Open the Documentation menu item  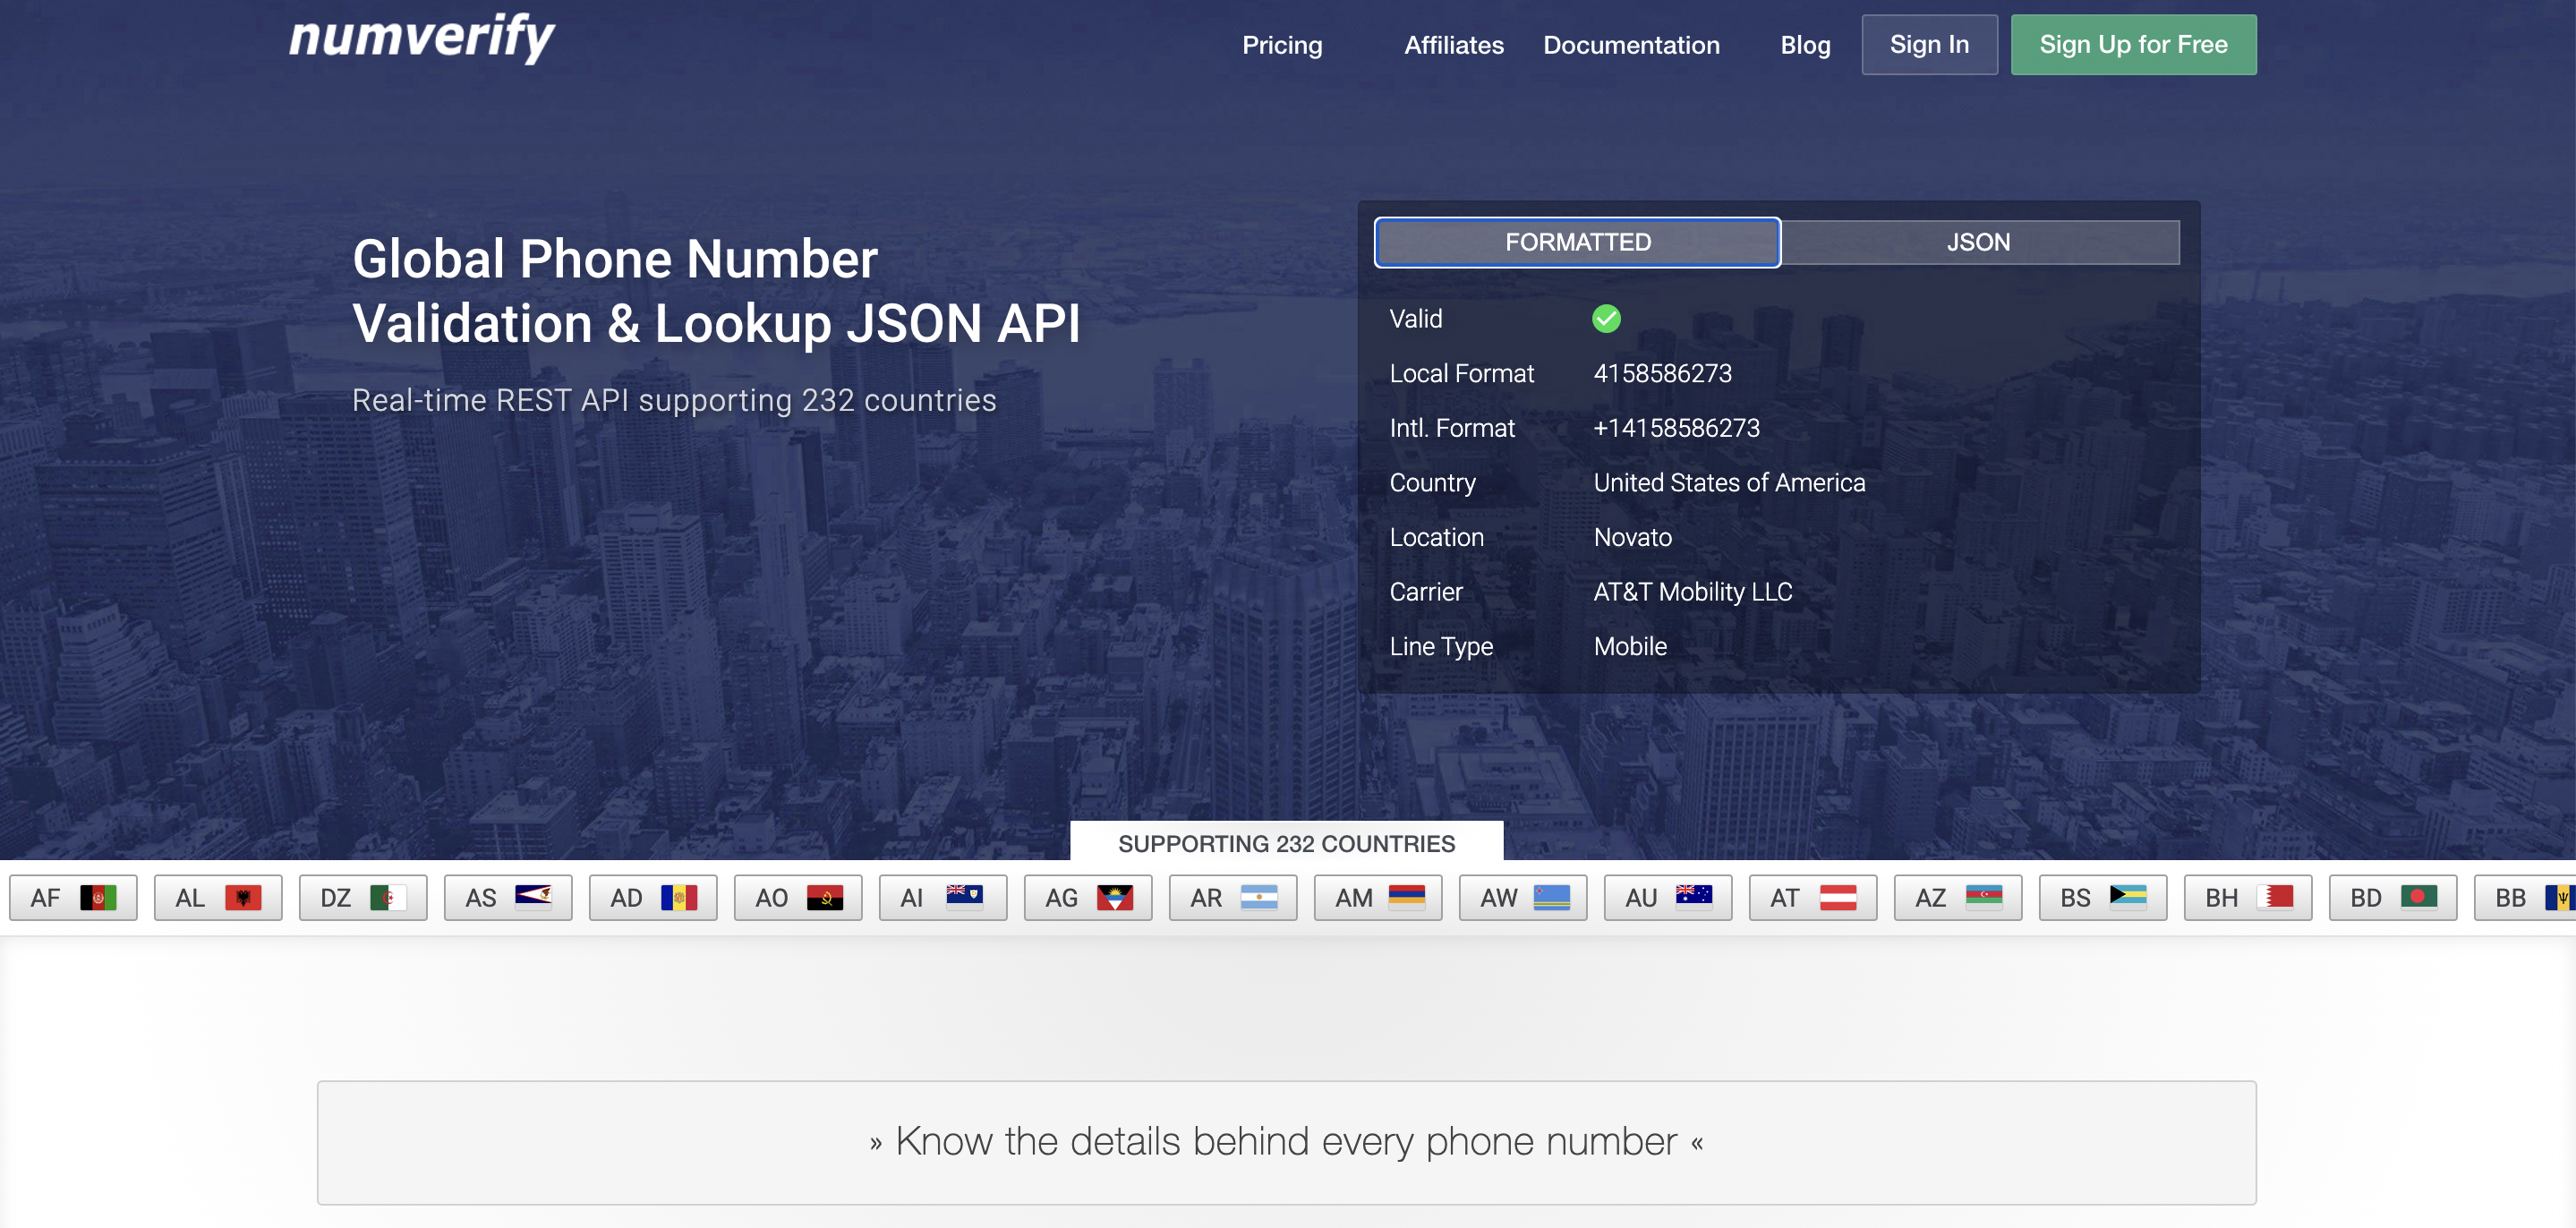point(1630,45)
